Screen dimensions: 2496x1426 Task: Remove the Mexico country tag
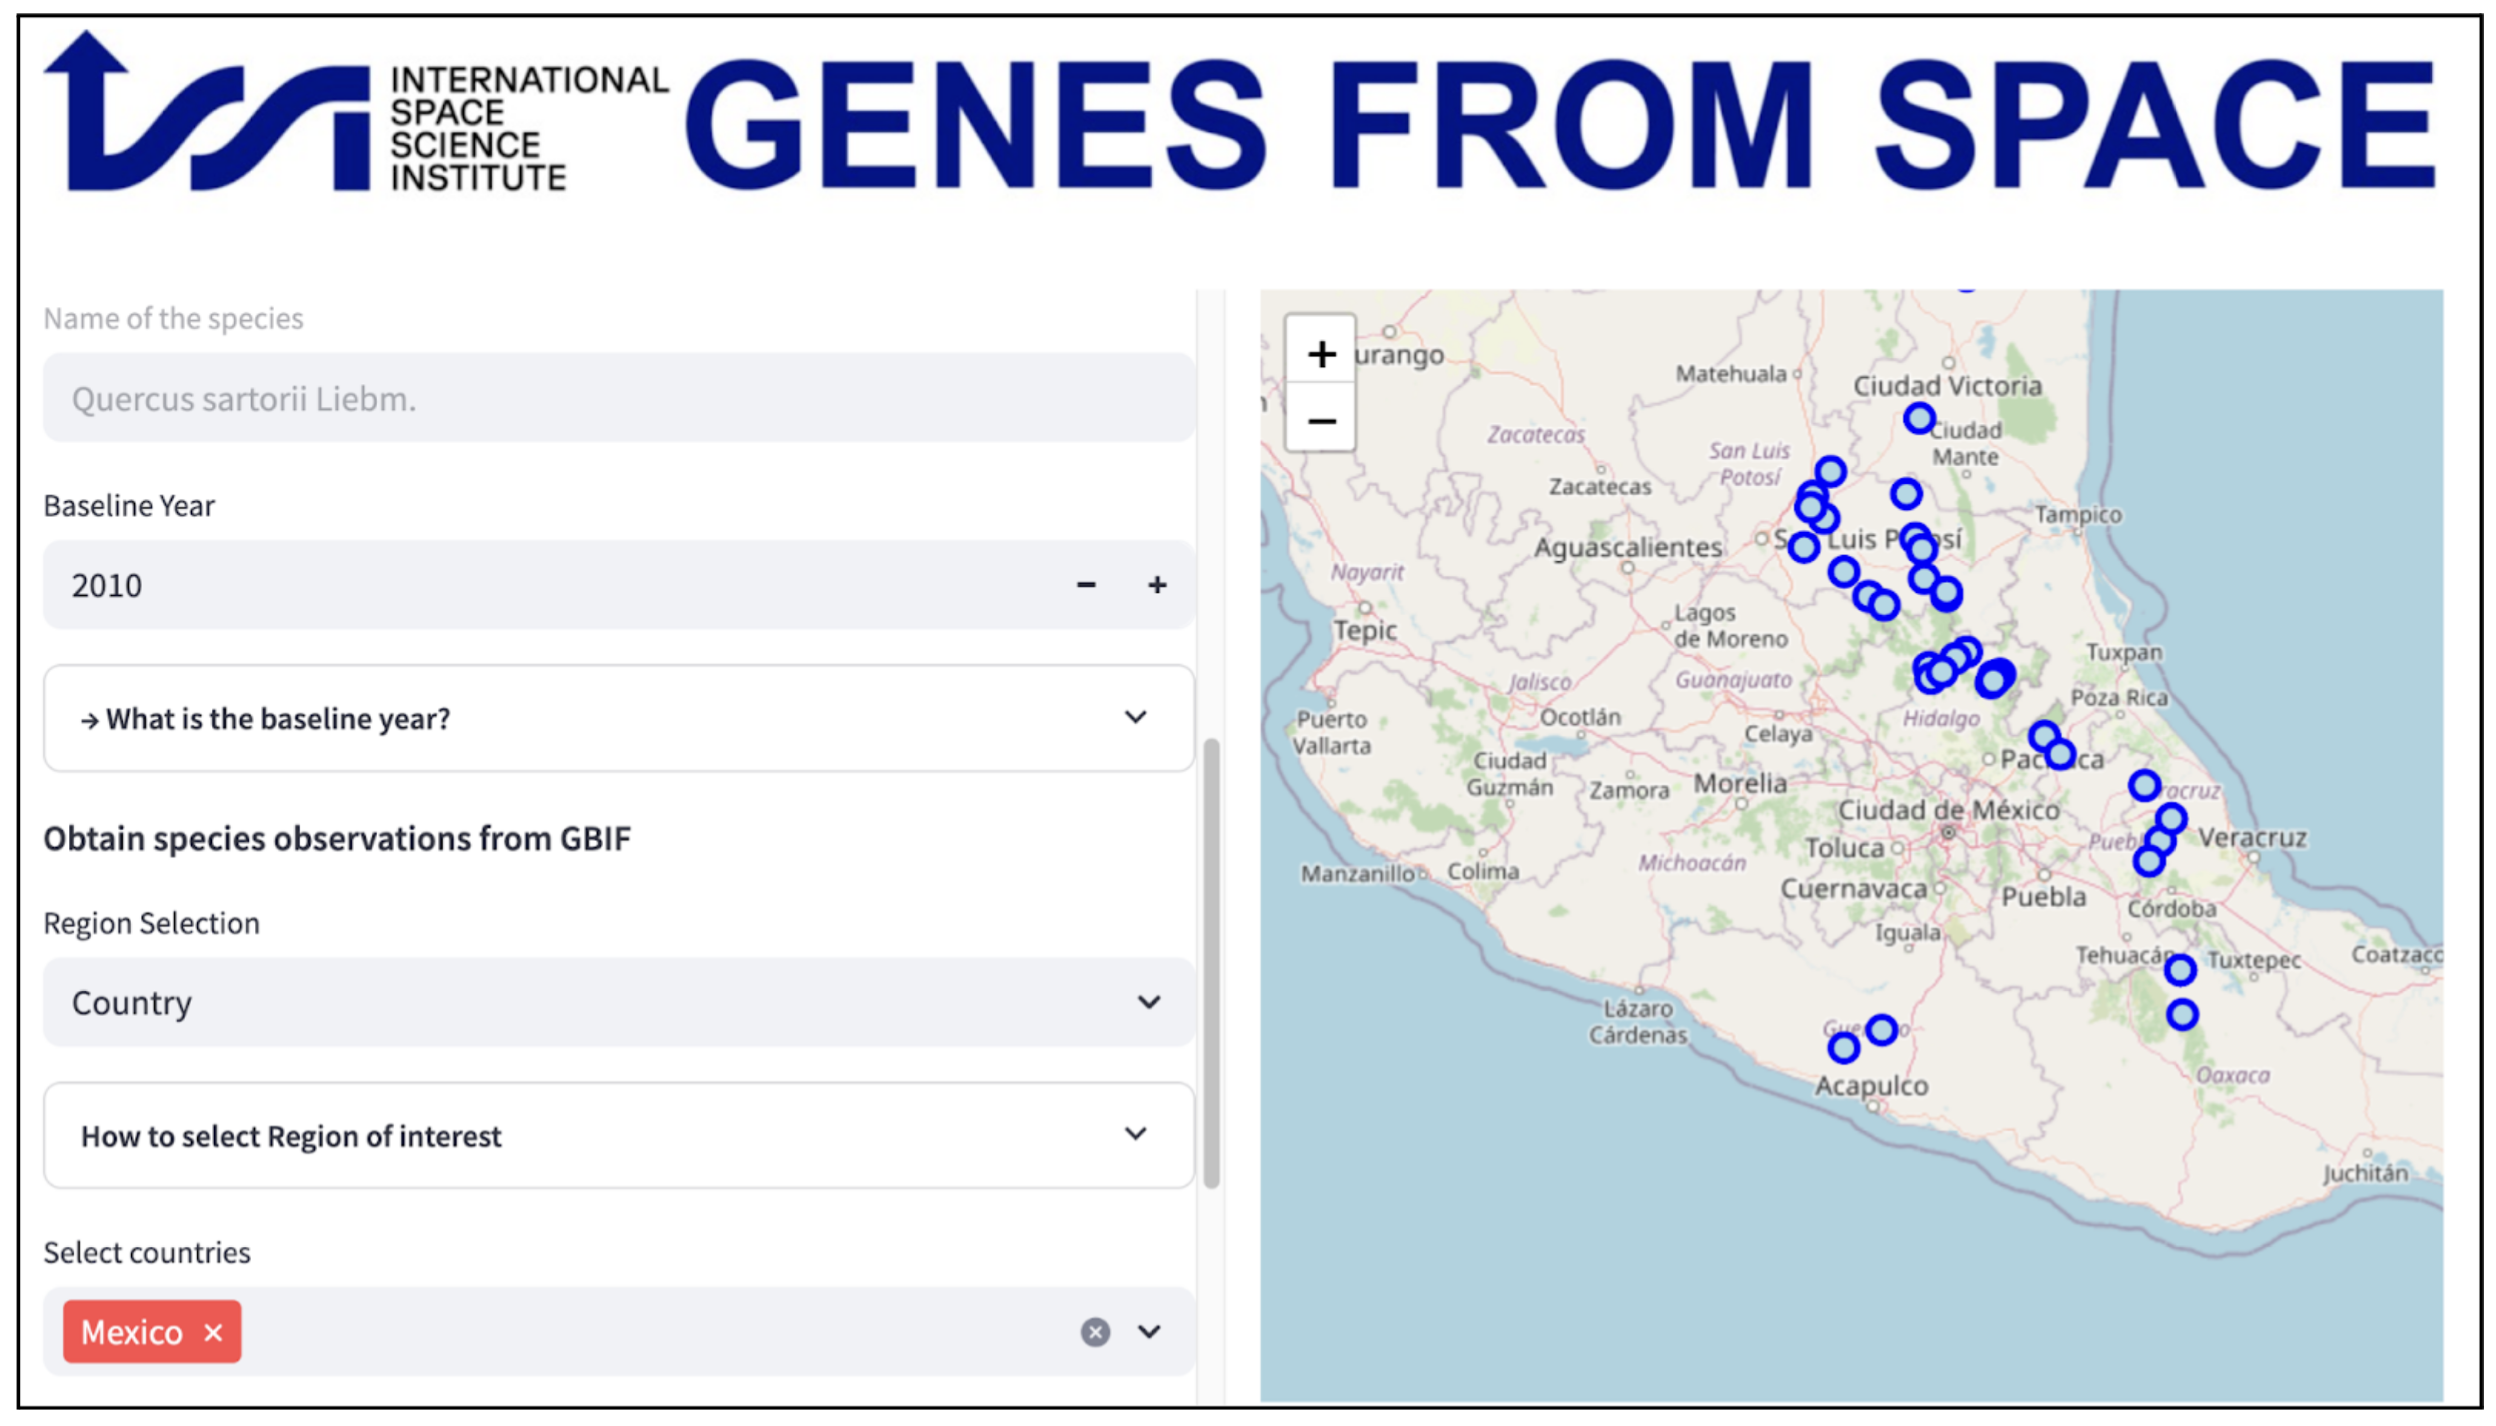[x=213, y=1332]
